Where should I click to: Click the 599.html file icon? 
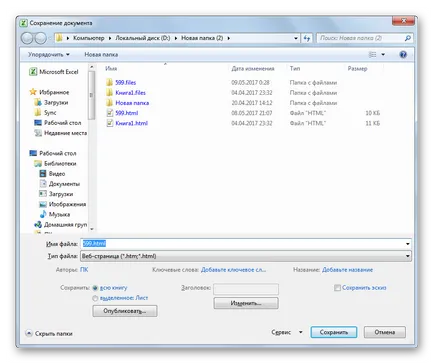click(x=110, y=113)
